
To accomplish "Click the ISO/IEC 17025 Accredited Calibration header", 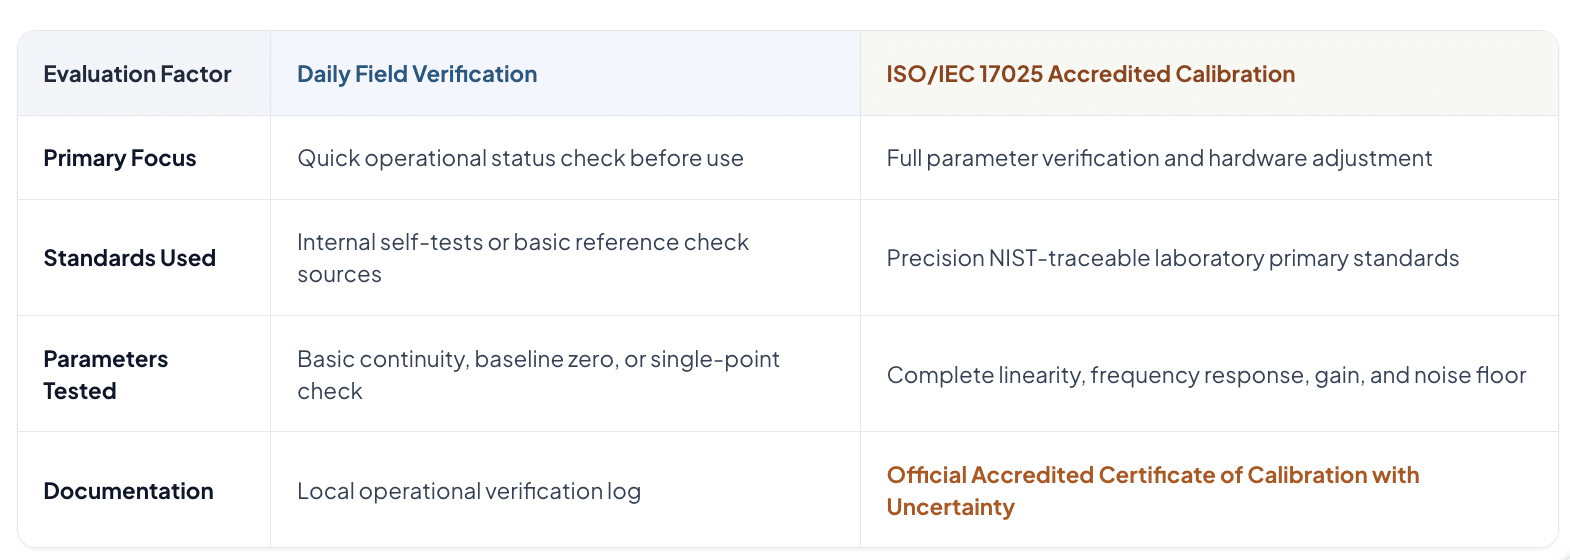I will pyautogui.click(x=1090, y=74).
